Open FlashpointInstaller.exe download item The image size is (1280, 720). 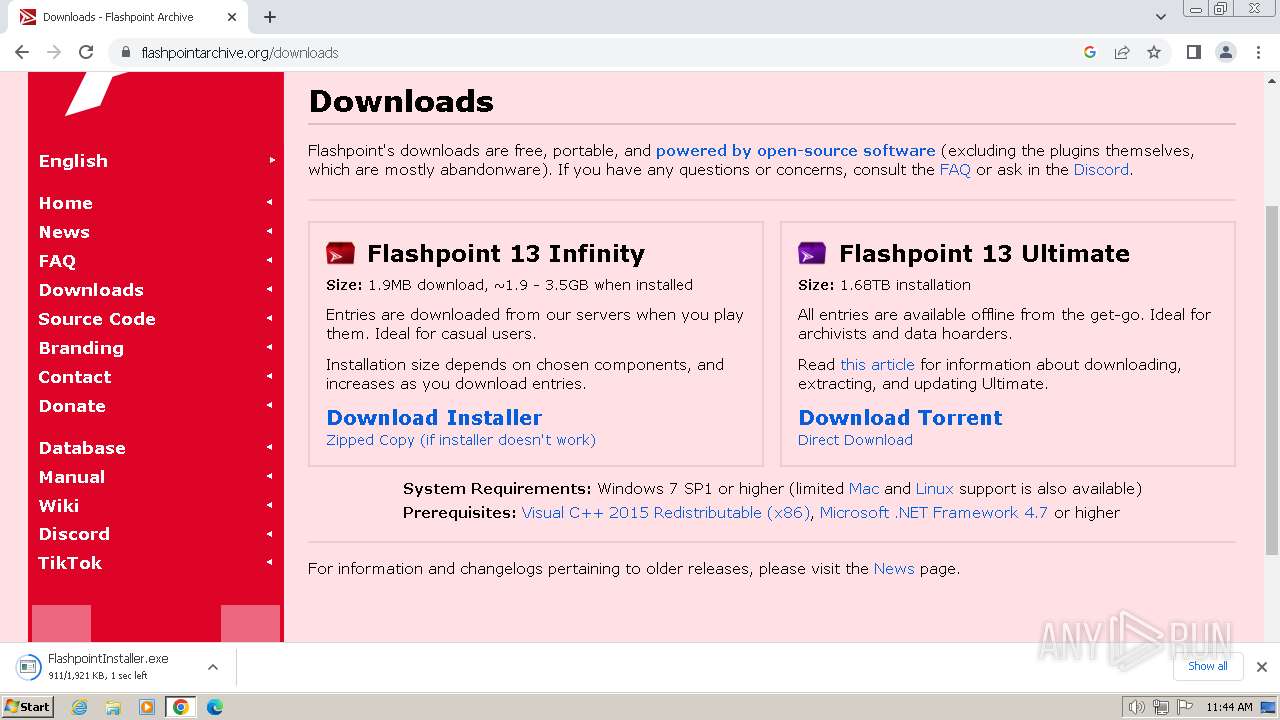(106, 667)
